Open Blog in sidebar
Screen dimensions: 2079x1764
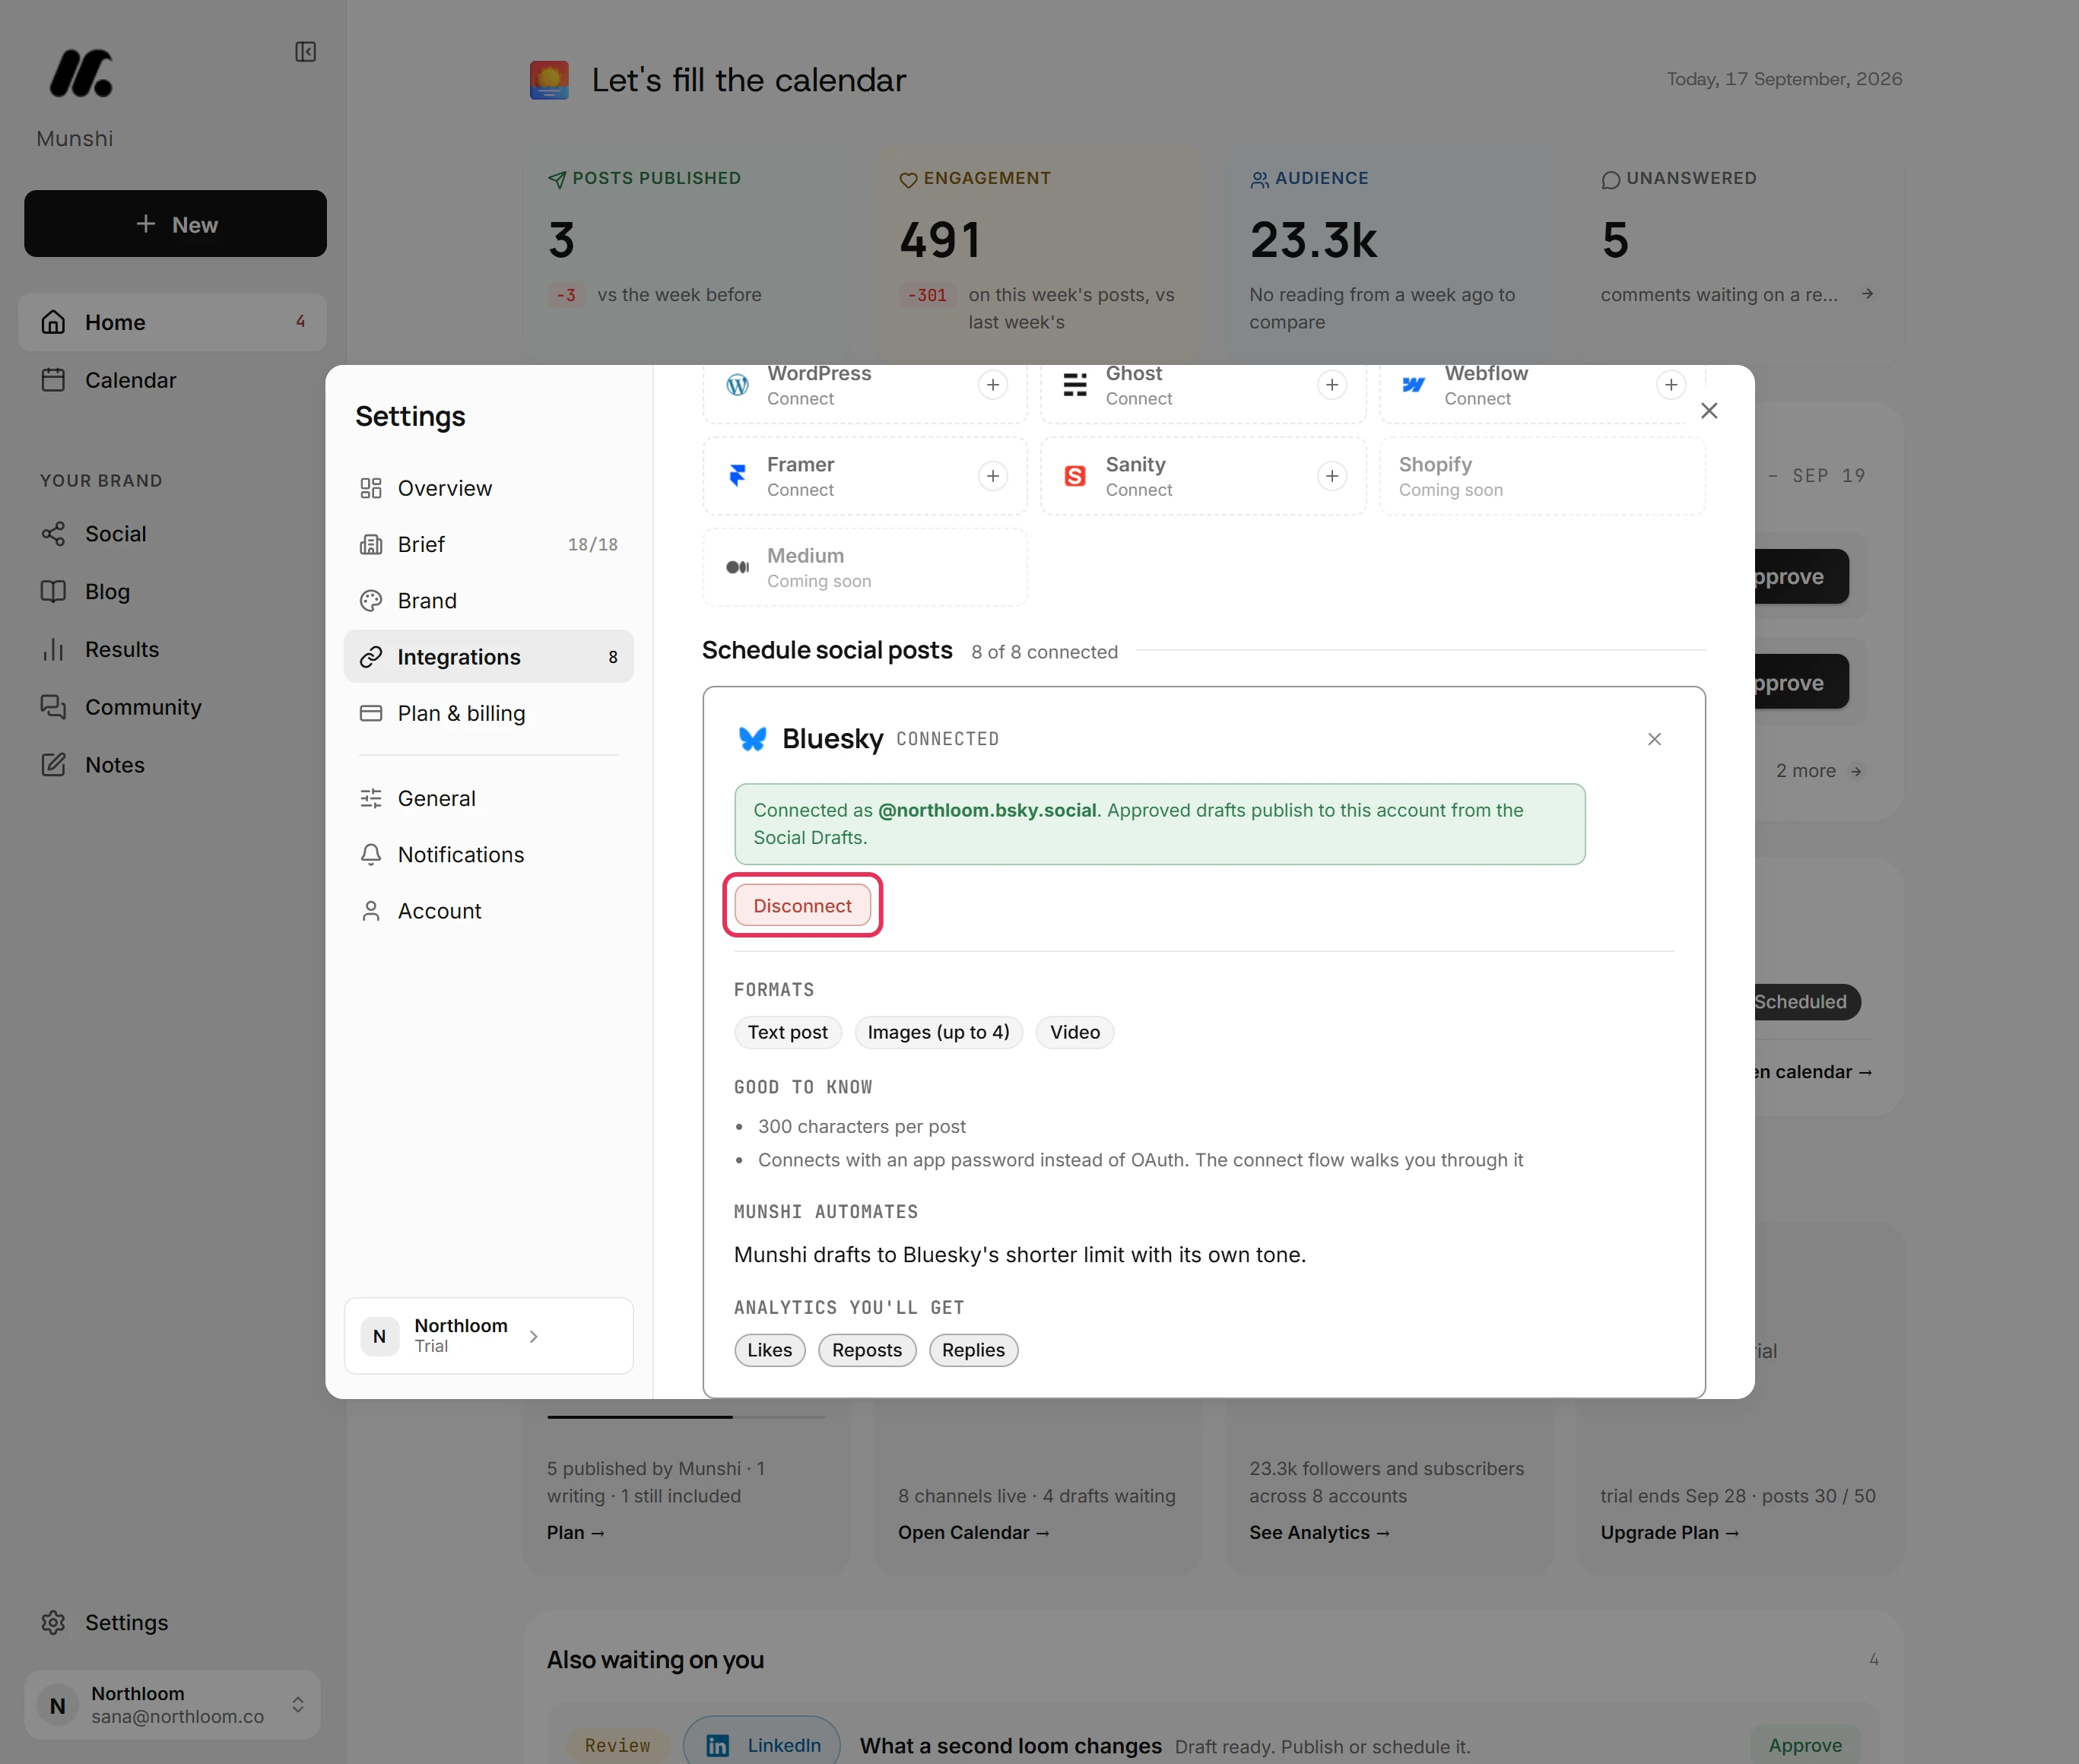(172, 592)
